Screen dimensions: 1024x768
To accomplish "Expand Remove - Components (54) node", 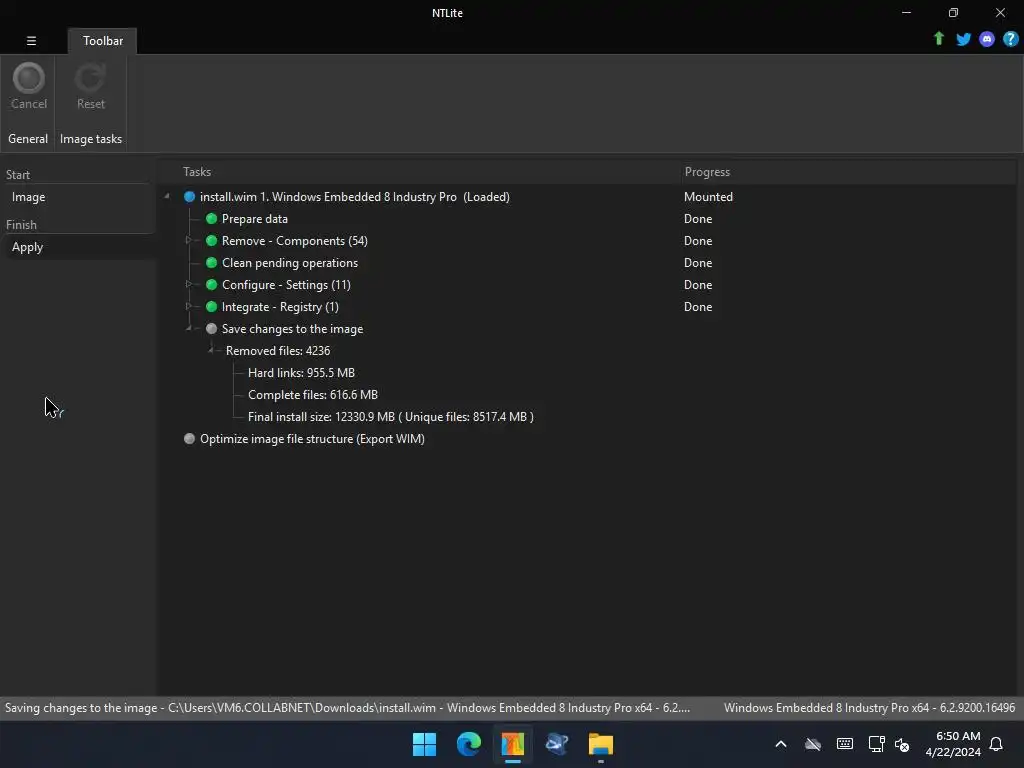I will tap(189, 240).
